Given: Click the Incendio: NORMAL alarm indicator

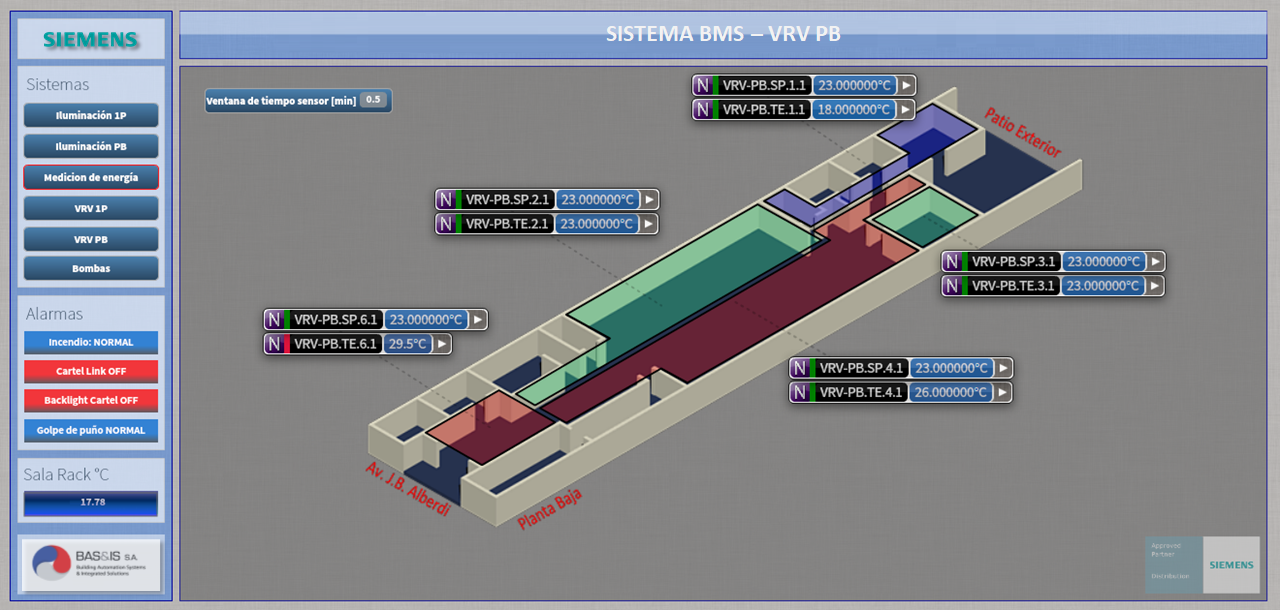Looking at the screenshot, I should 91,342.
